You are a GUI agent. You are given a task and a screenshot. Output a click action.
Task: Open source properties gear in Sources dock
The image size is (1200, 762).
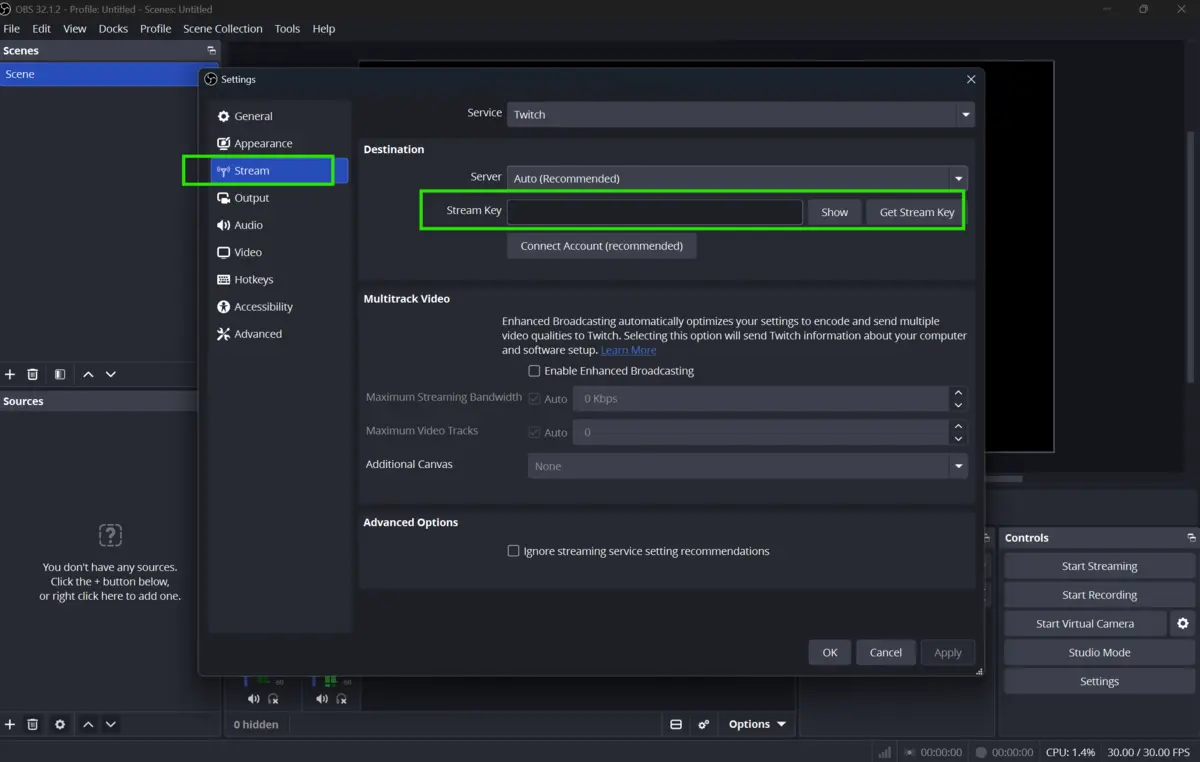click(60, 724)
